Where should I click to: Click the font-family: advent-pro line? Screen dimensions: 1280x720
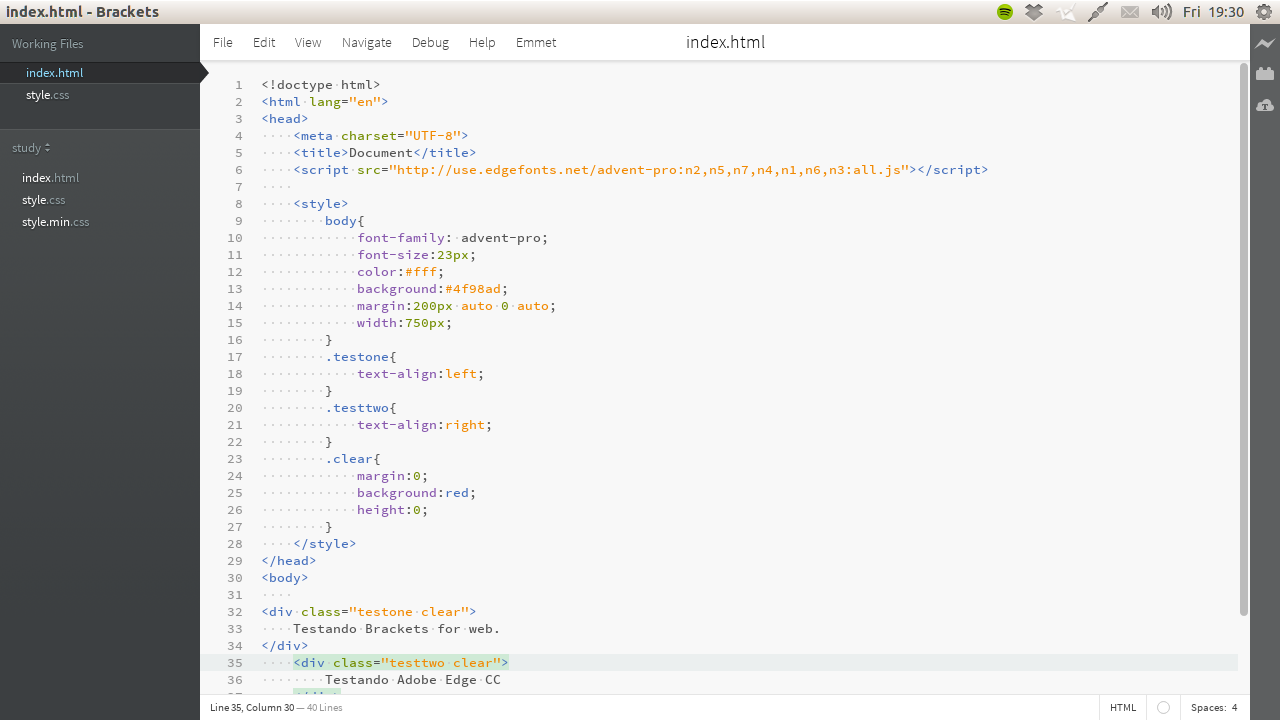[x=453, y=238]
